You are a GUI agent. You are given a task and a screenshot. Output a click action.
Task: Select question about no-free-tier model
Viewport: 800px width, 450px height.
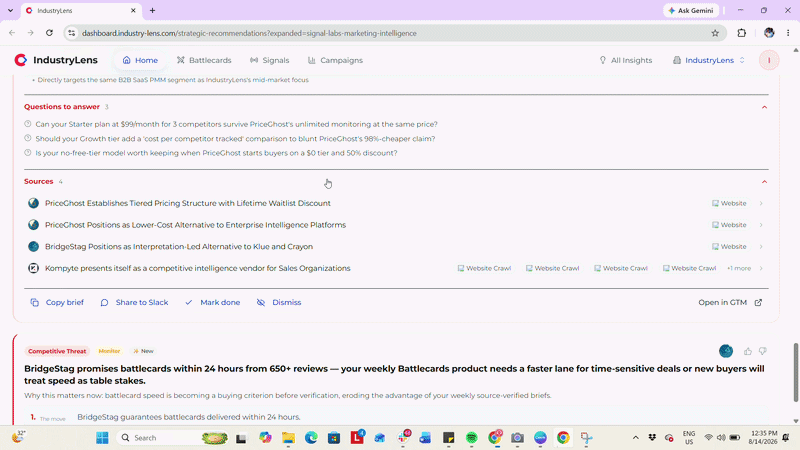(216, 153)
